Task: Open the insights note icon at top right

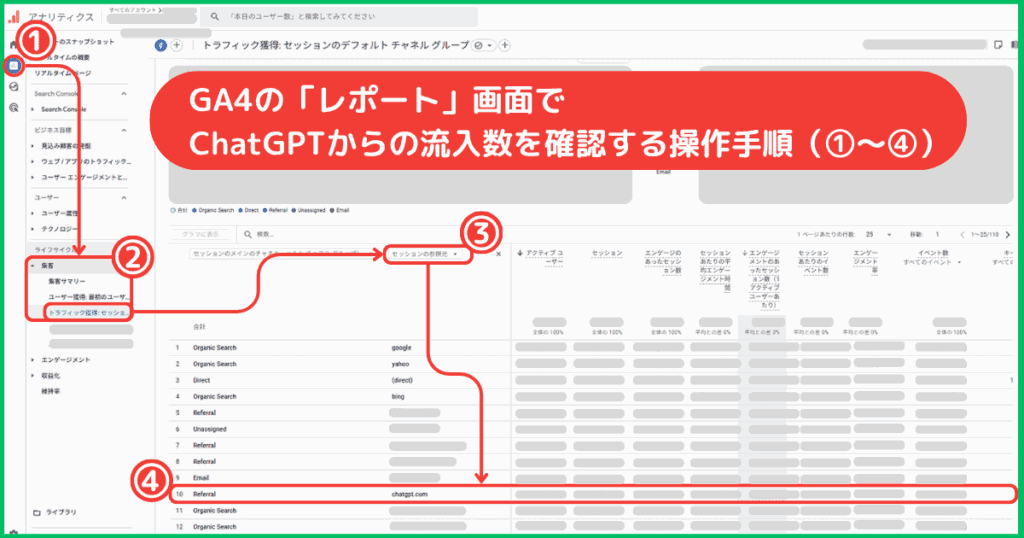Action: 998,45
